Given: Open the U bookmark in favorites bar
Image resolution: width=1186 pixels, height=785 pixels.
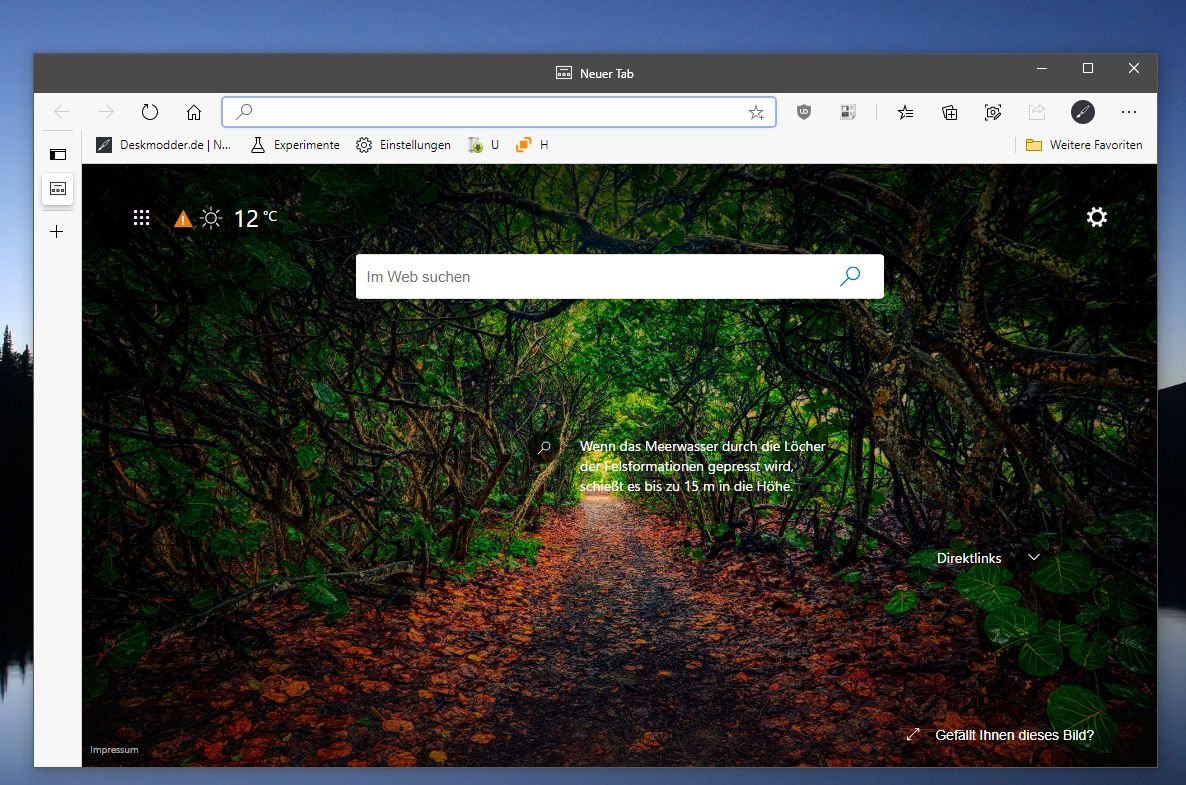Looking at the screenshot, I should click(x=483, y=144).
